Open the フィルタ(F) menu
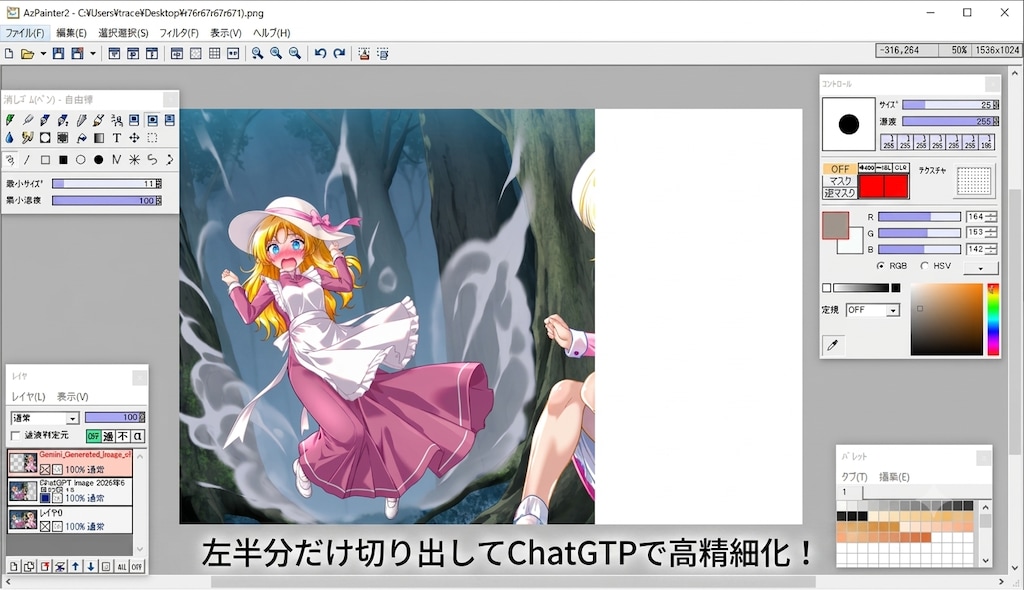 point(179,33)
